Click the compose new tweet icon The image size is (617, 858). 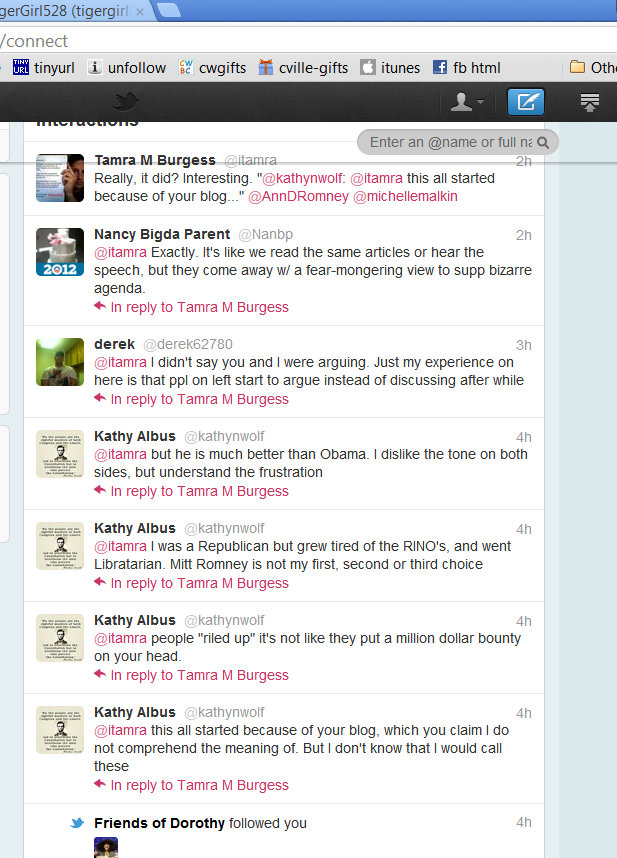coord(526,102)
